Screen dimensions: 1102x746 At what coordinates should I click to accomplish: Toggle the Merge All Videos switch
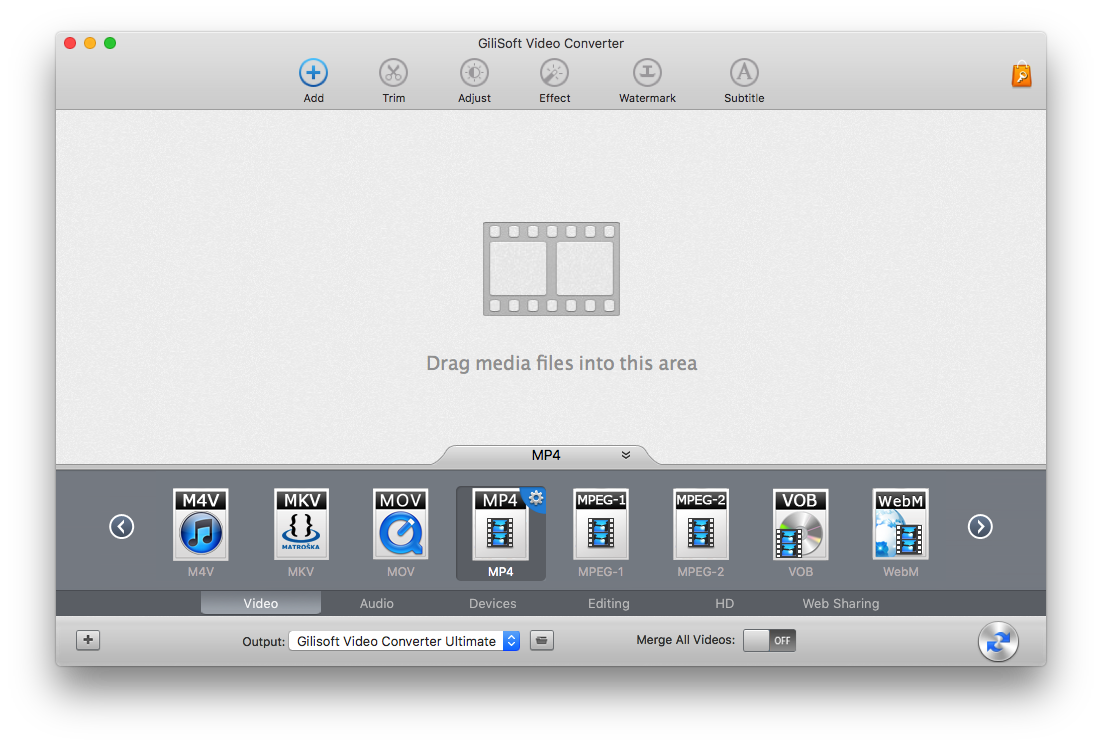tap(770, 641)
